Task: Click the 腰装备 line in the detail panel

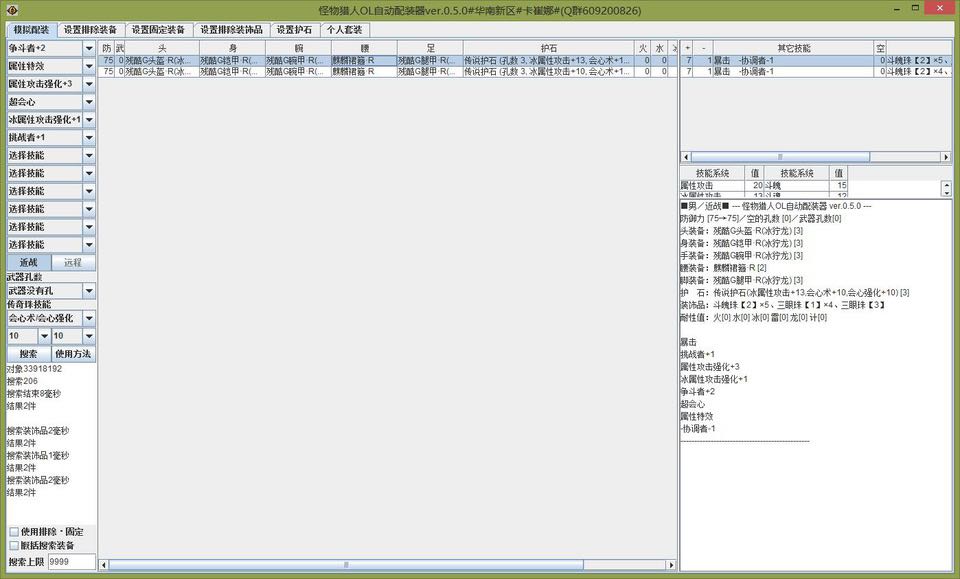Action: click(x=723, y=268)
